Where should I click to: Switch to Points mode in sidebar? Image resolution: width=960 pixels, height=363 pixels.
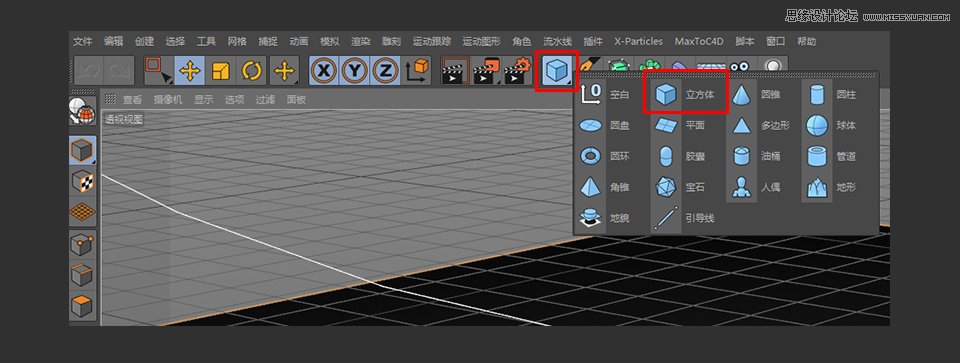82,245
